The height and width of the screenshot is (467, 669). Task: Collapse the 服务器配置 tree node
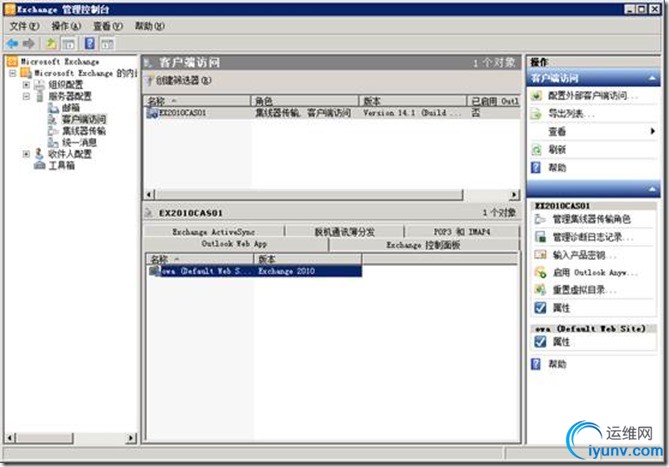pyautogui.click(x=26, y=96)
